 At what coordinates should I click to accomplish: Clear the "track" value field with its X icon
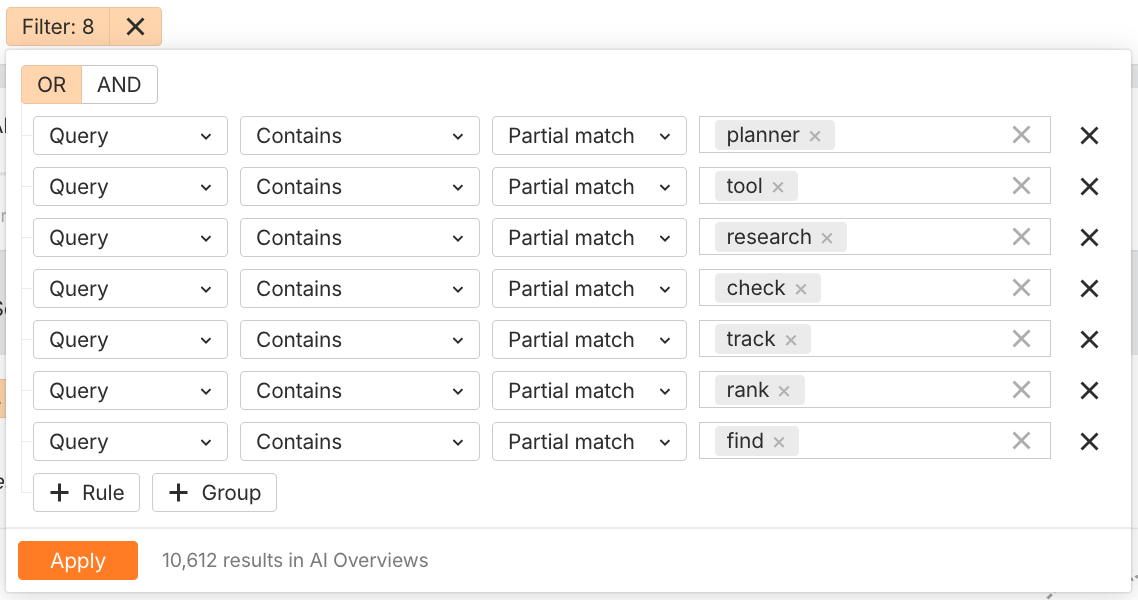(x=1021, y=339)
